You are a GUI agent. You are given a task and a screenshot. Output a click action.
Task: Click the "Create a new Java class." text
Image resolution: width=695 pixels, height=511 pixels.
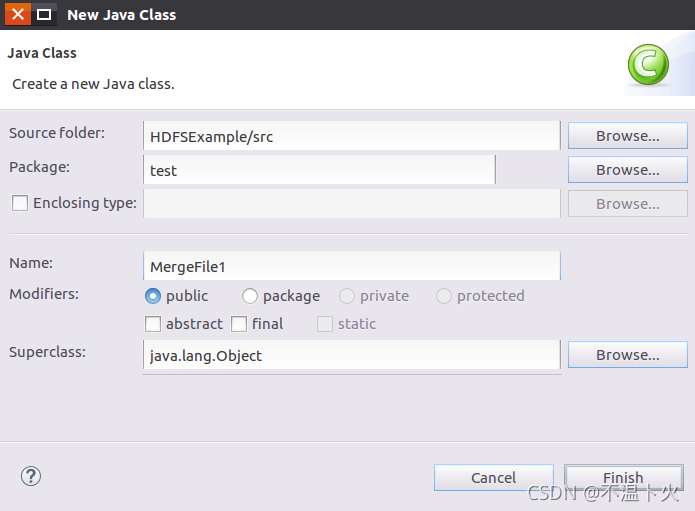(x=93, y=84)
